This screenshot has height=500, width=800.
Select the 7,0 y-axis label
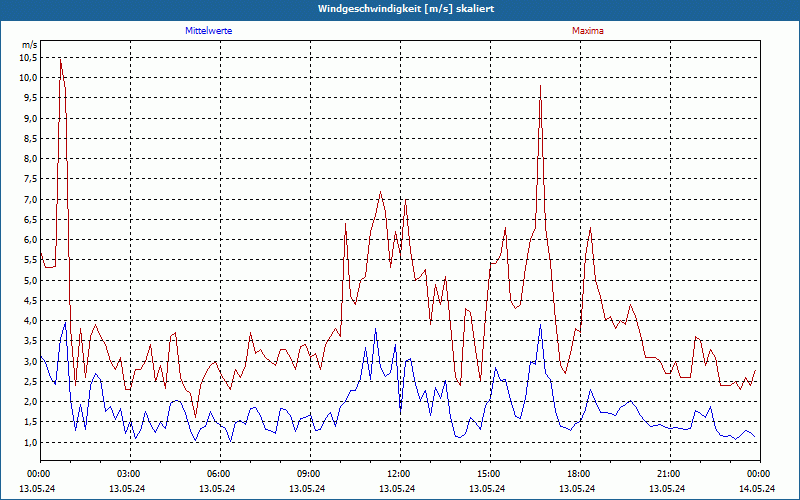[x=31, y=199]
